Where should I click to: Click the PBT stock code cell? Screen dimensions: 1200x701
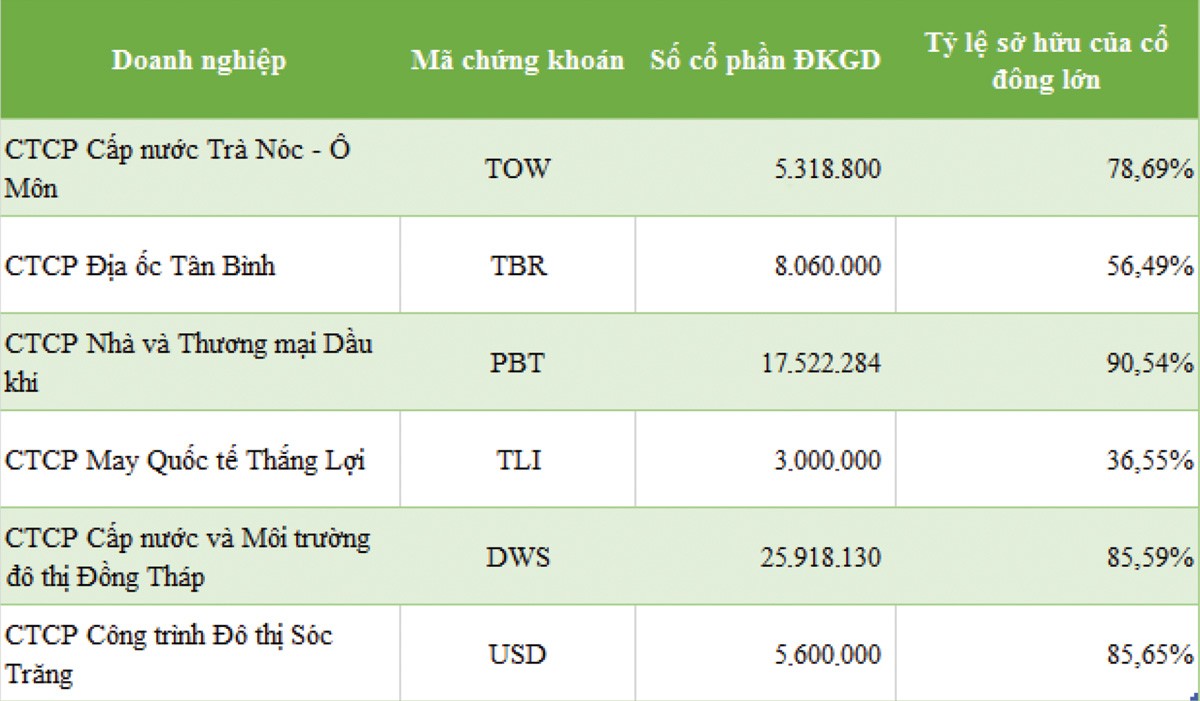pos(517,362)
